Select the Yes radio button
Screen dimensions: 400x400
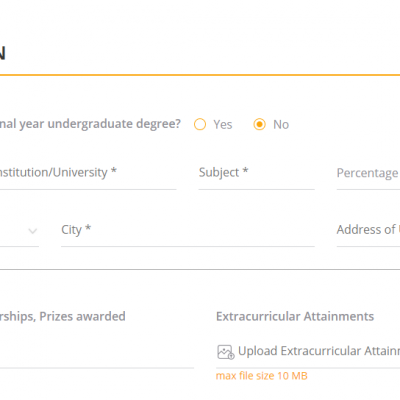point(200,124)
